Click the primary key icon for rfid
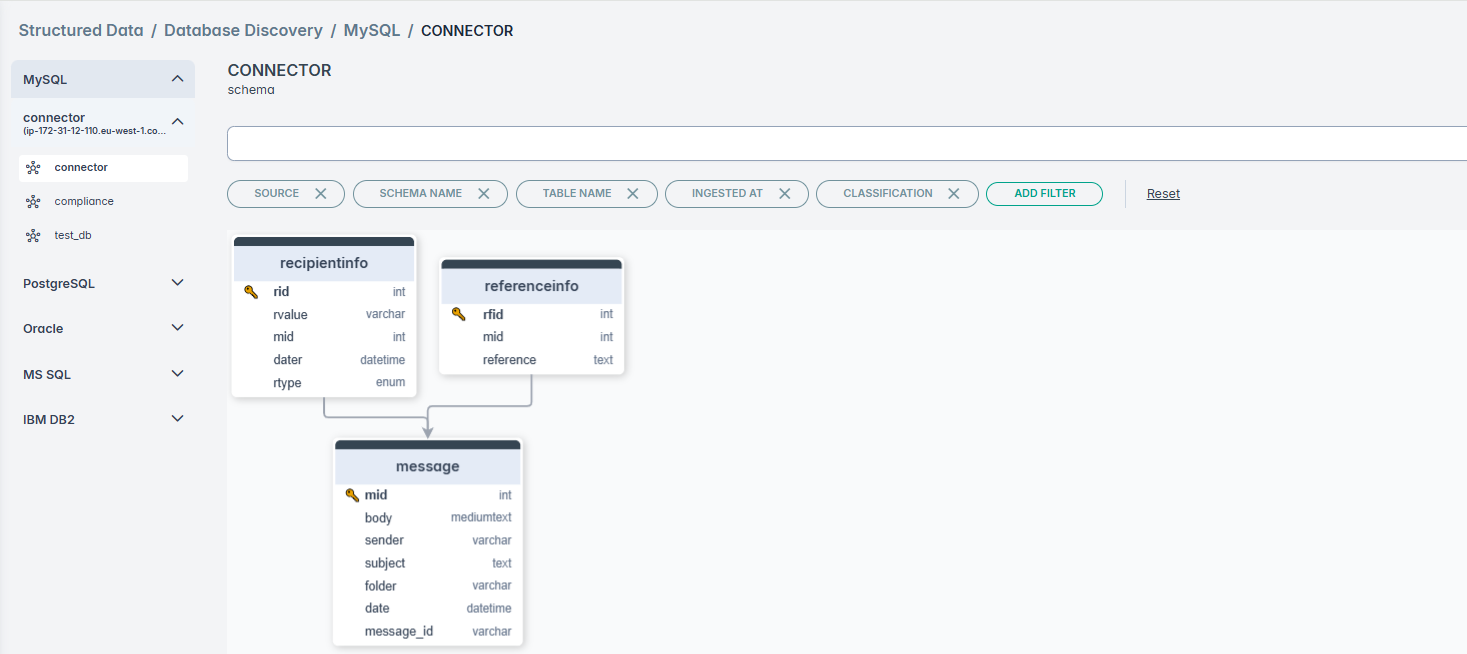The image size is (1467, 654). [459, 314]
